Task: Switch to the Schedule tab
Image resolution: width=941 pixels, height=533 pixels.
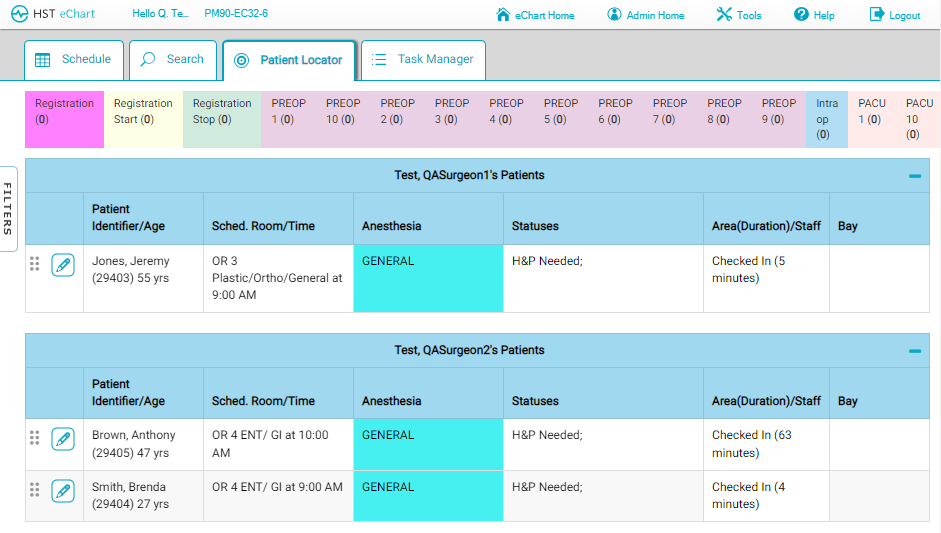Action: pyautogui.click(x=74, y=60)
